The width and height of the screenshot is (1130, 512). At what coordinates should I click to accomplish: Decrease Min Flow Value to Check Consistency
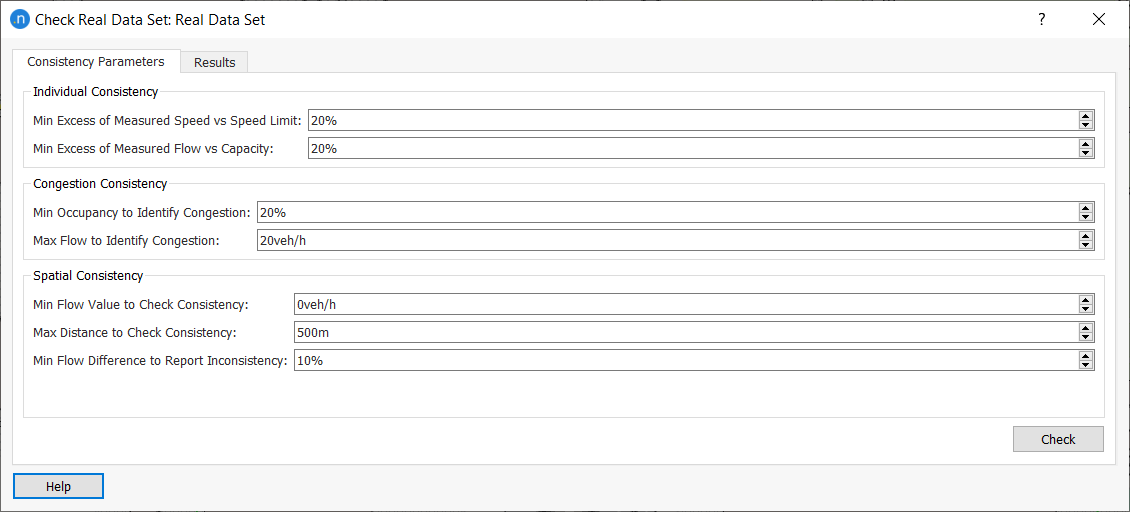click(1085, 309)
